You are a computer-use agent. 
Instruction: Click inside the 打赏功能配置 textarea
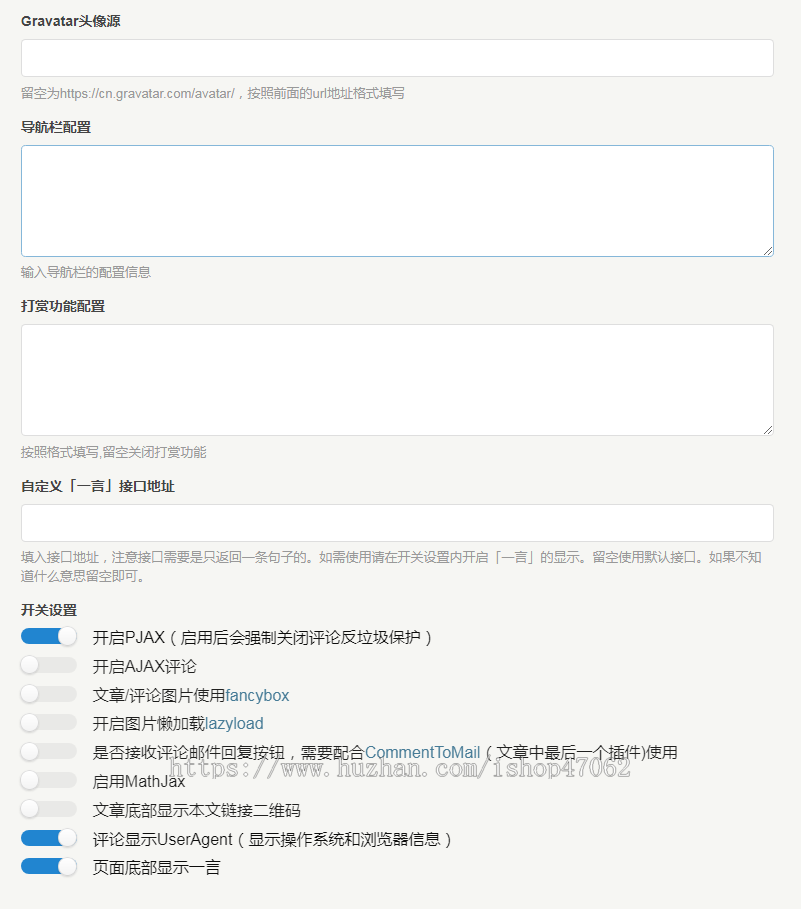[x=397, y=380]
